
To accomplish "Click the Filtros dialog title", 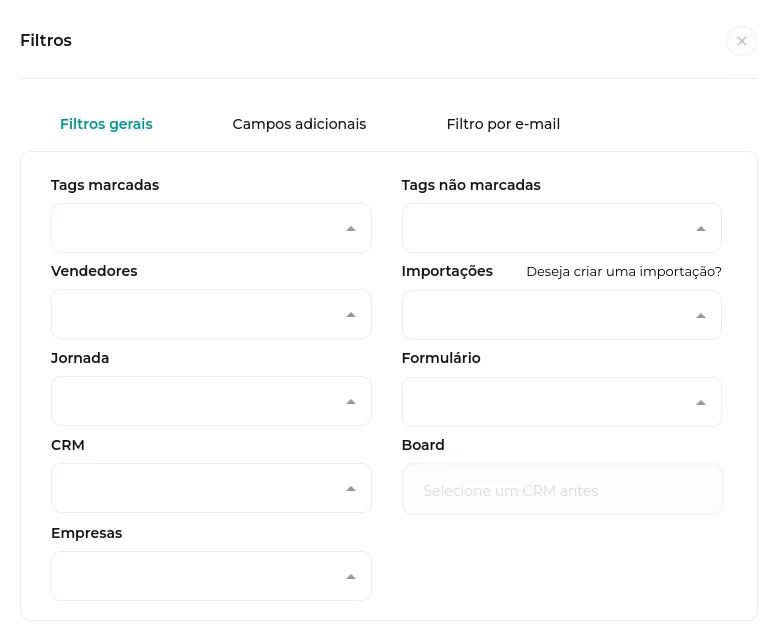I will point(46,40).
